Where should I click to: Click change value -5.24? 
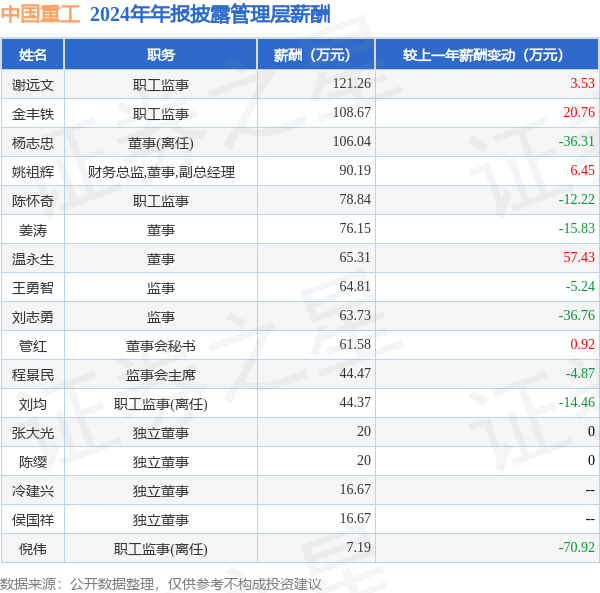pos(580,287)
